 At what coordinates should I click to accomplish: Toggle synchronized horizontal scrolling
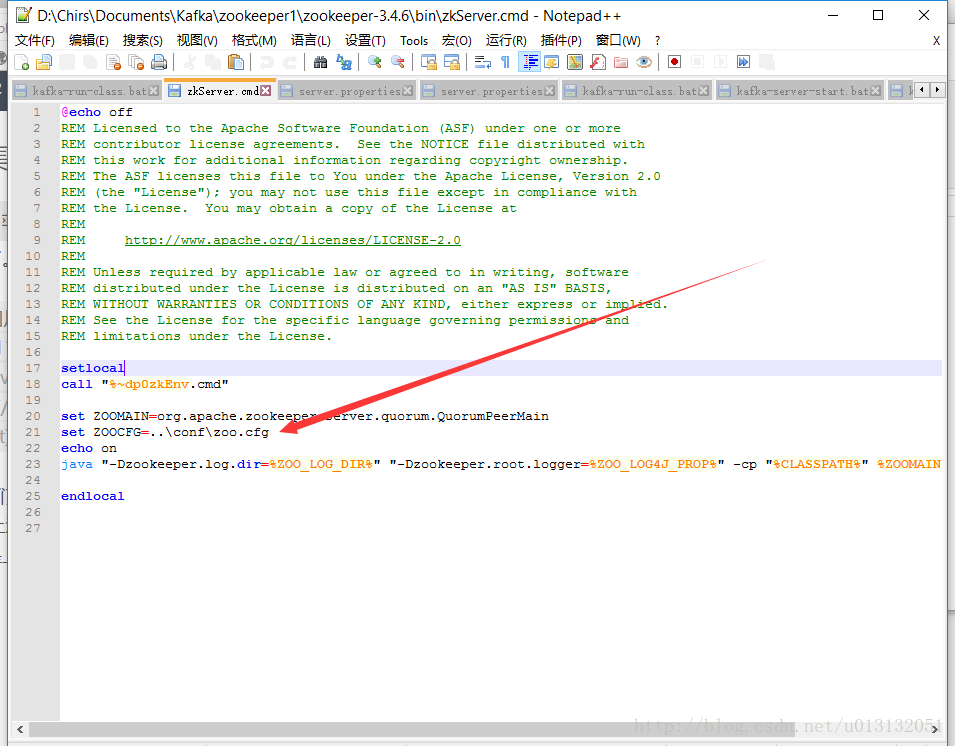[x=452, y=62]
